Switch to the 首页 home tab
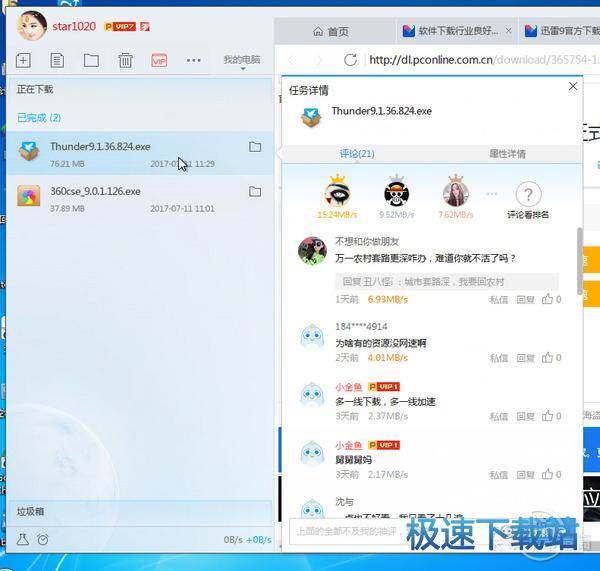 pyautogui.click(x=331, y=31)
